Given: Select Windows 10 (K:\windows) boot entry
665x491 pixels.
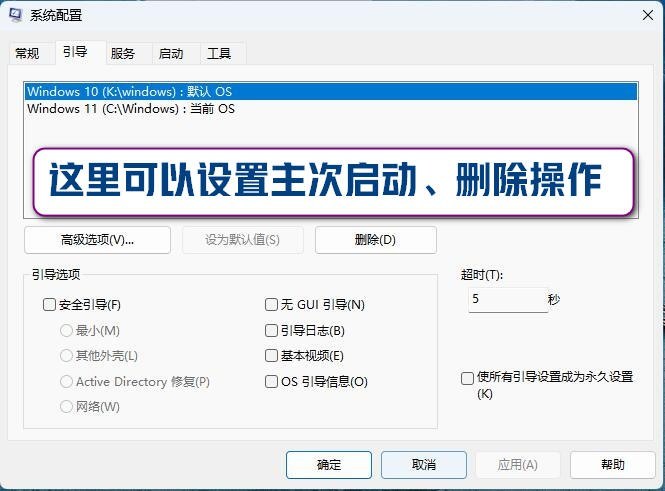Looking at the screenshot, I should (130, 92).
